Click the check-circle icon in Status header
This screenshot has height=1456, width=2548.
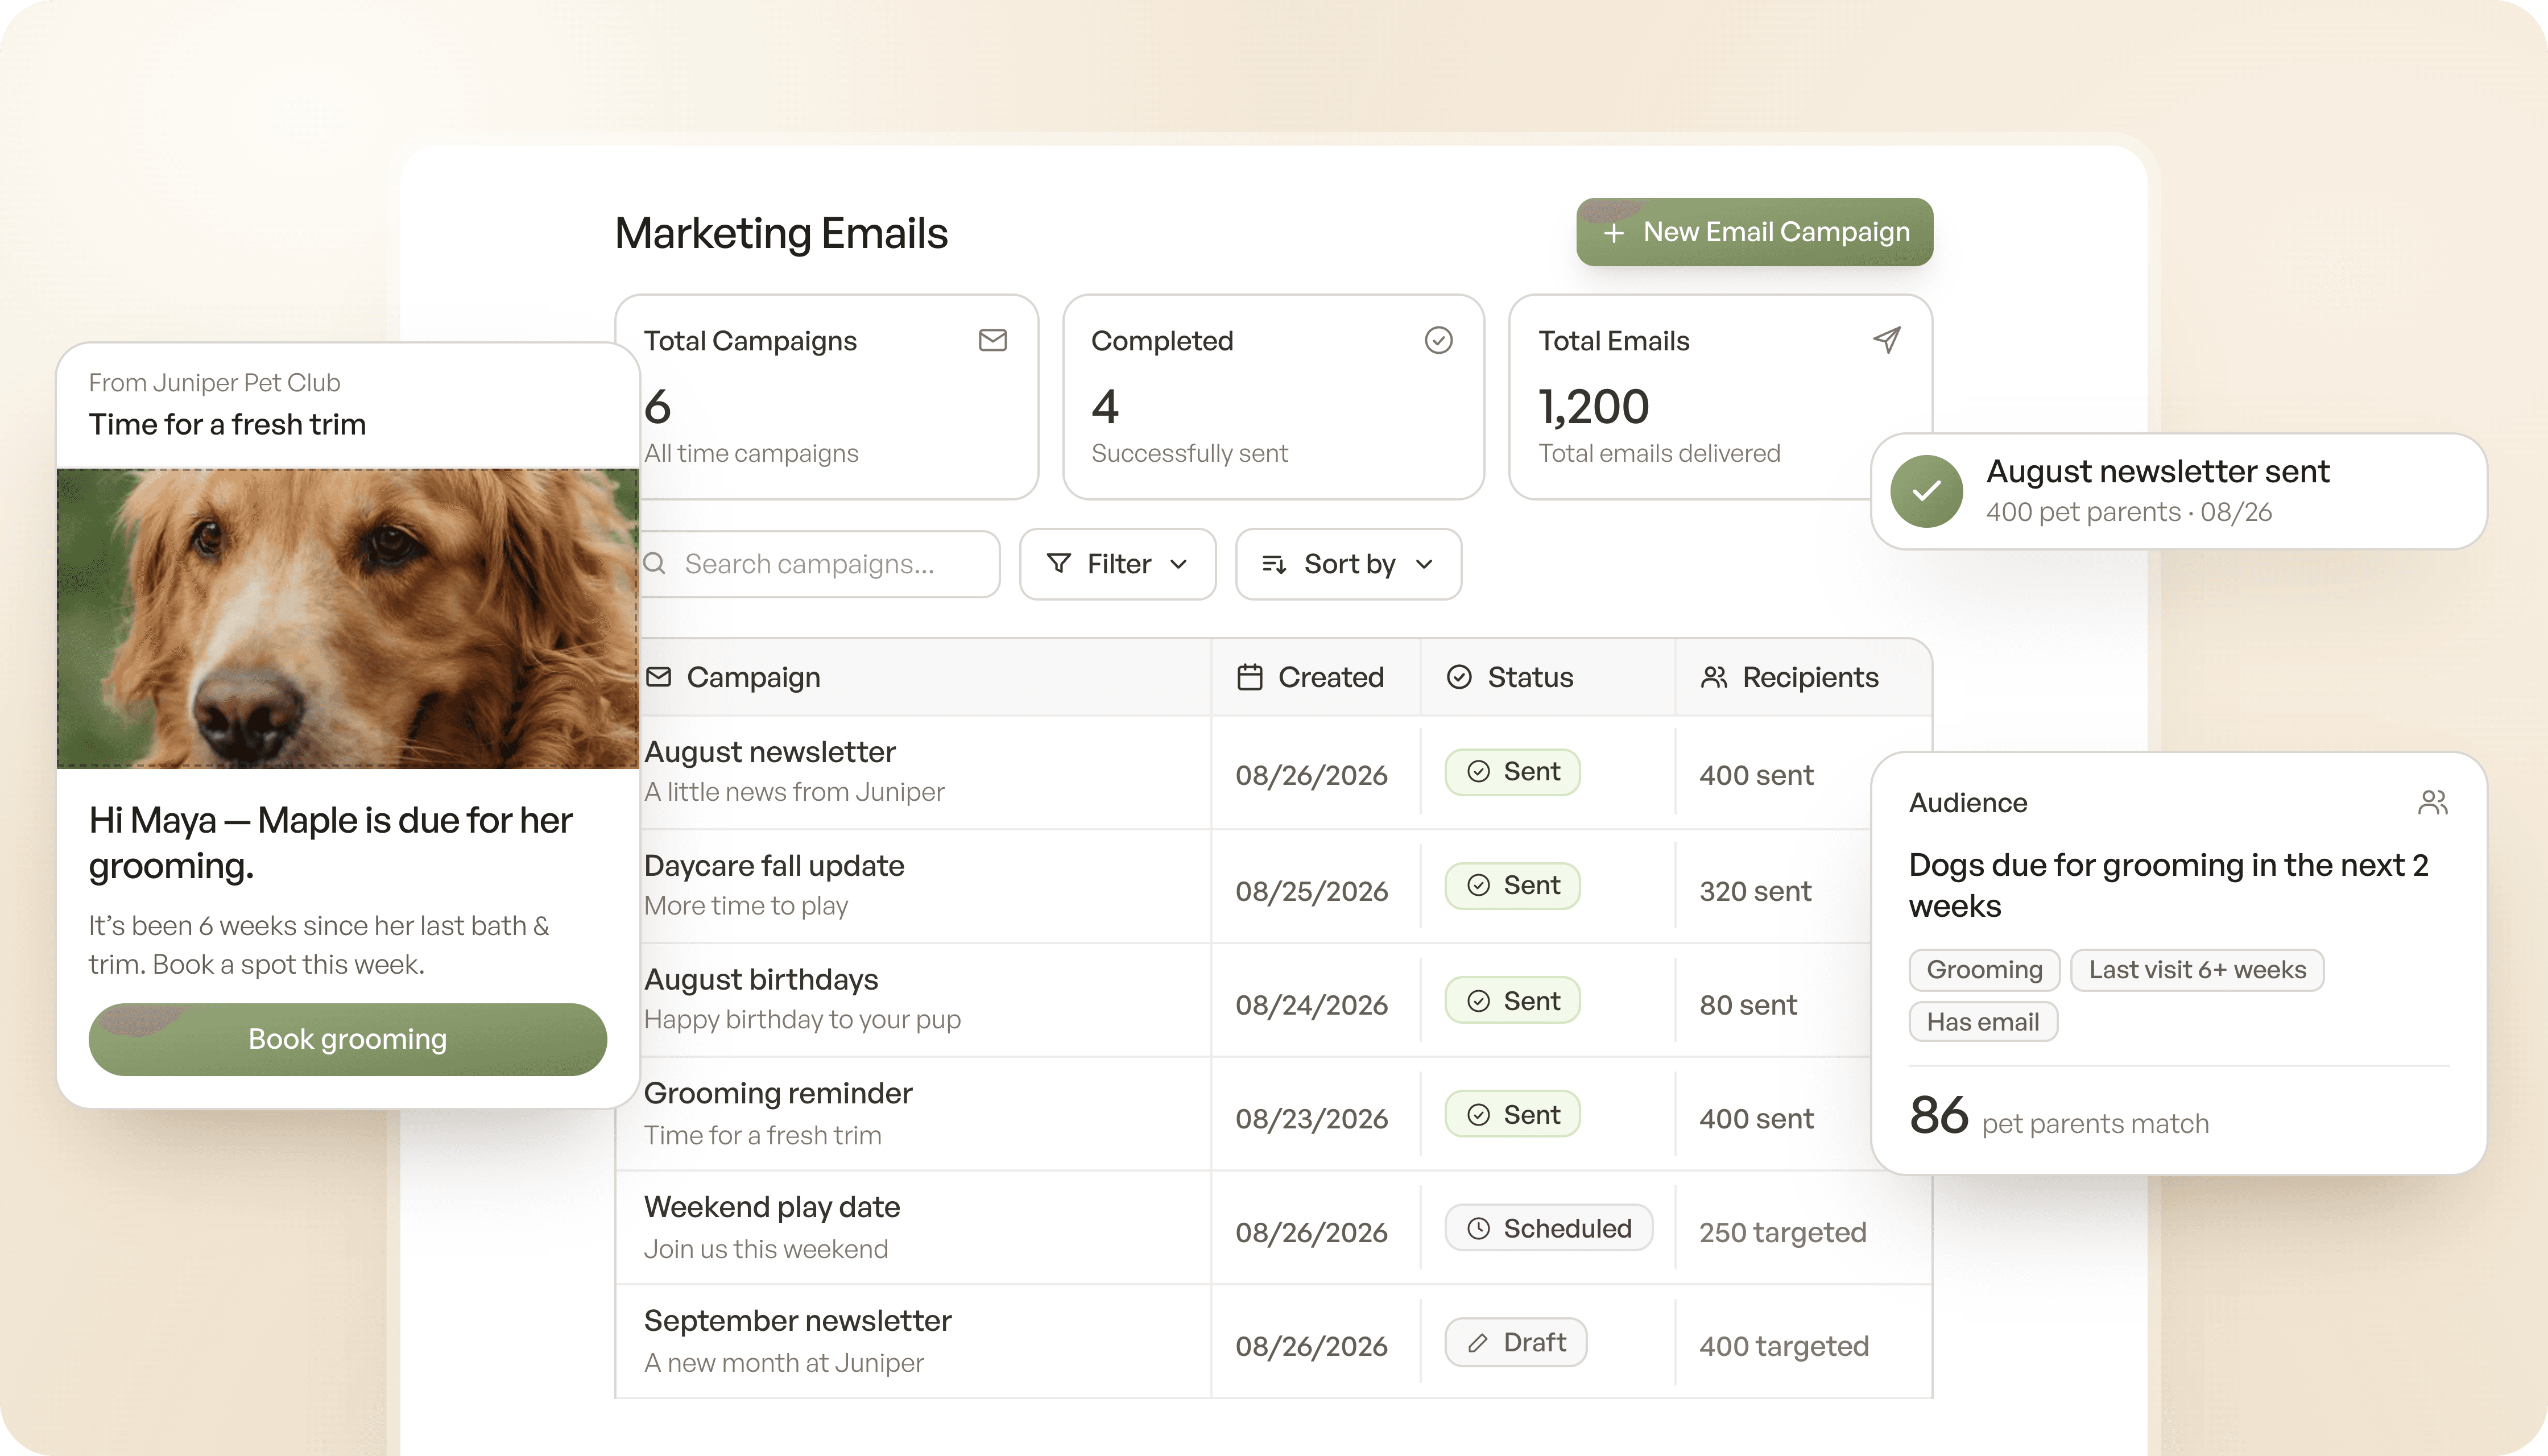1459,677
